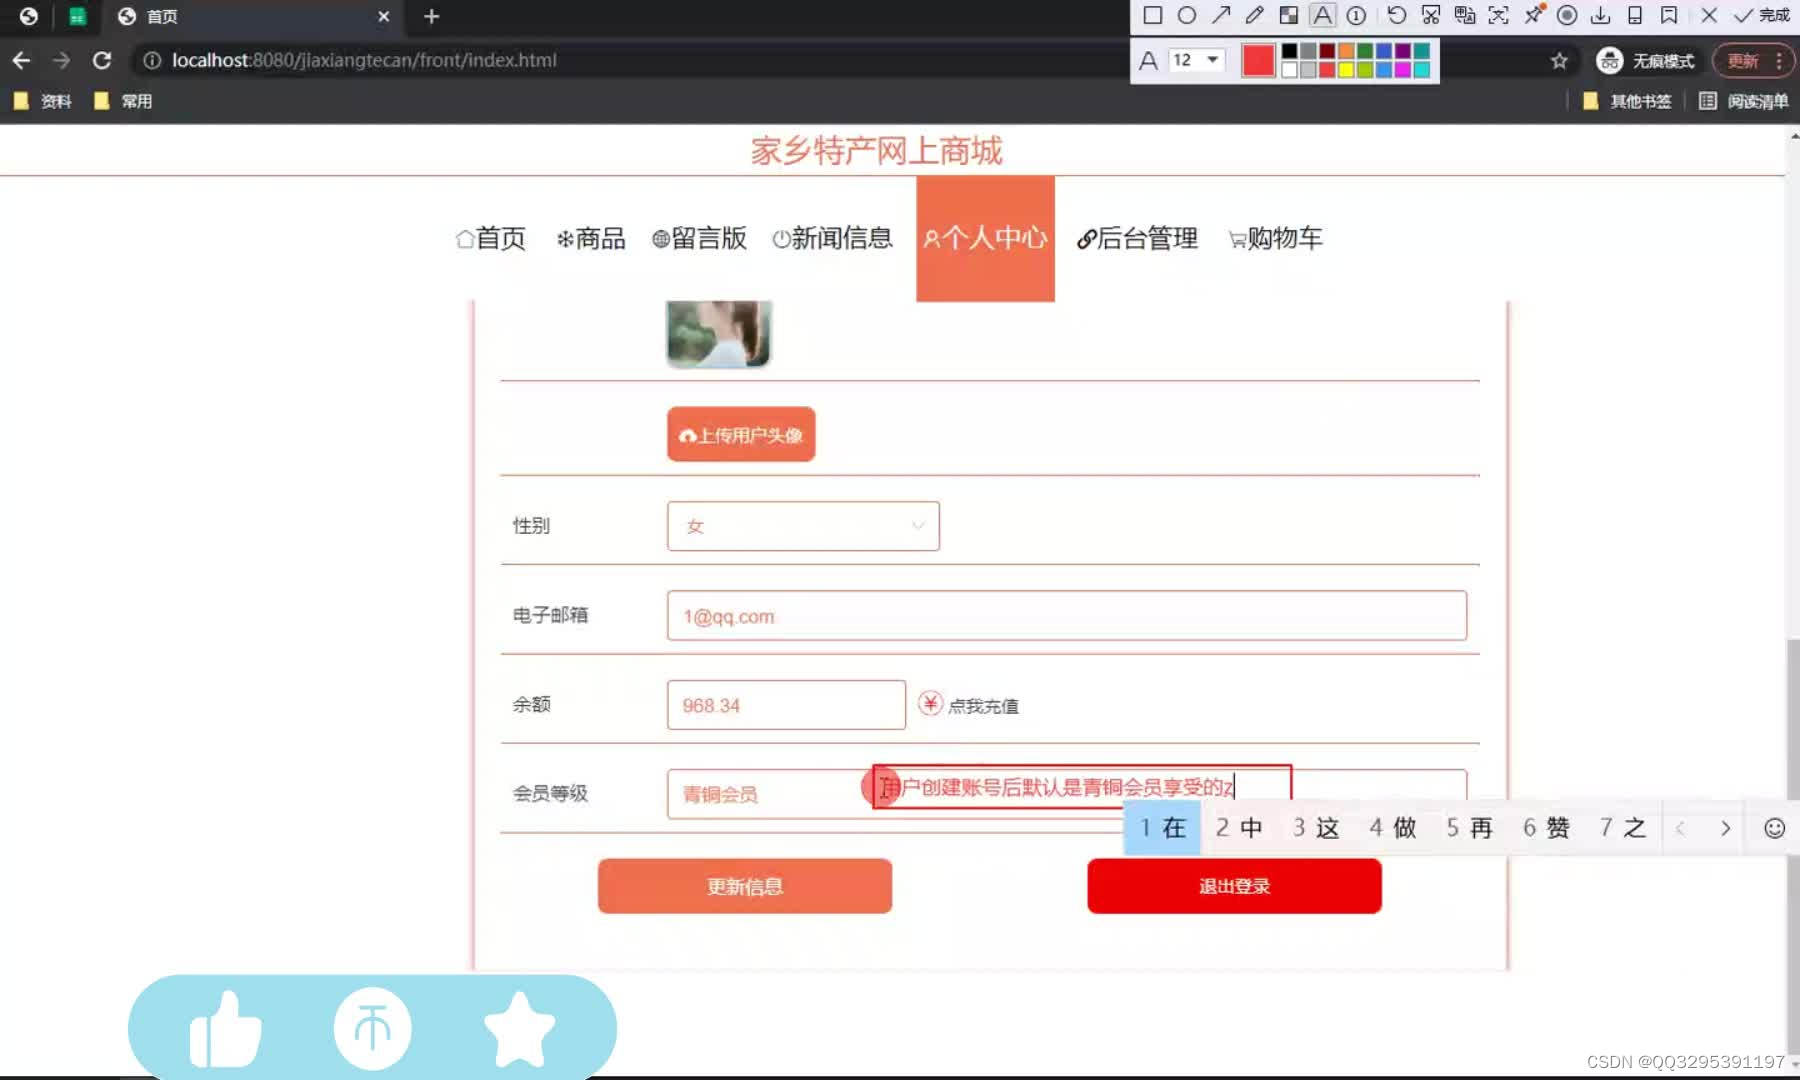This screenshot has height=1080, width=1800.
Task: Open the 阅读清单 reading list
Action: pos(1744,101)
